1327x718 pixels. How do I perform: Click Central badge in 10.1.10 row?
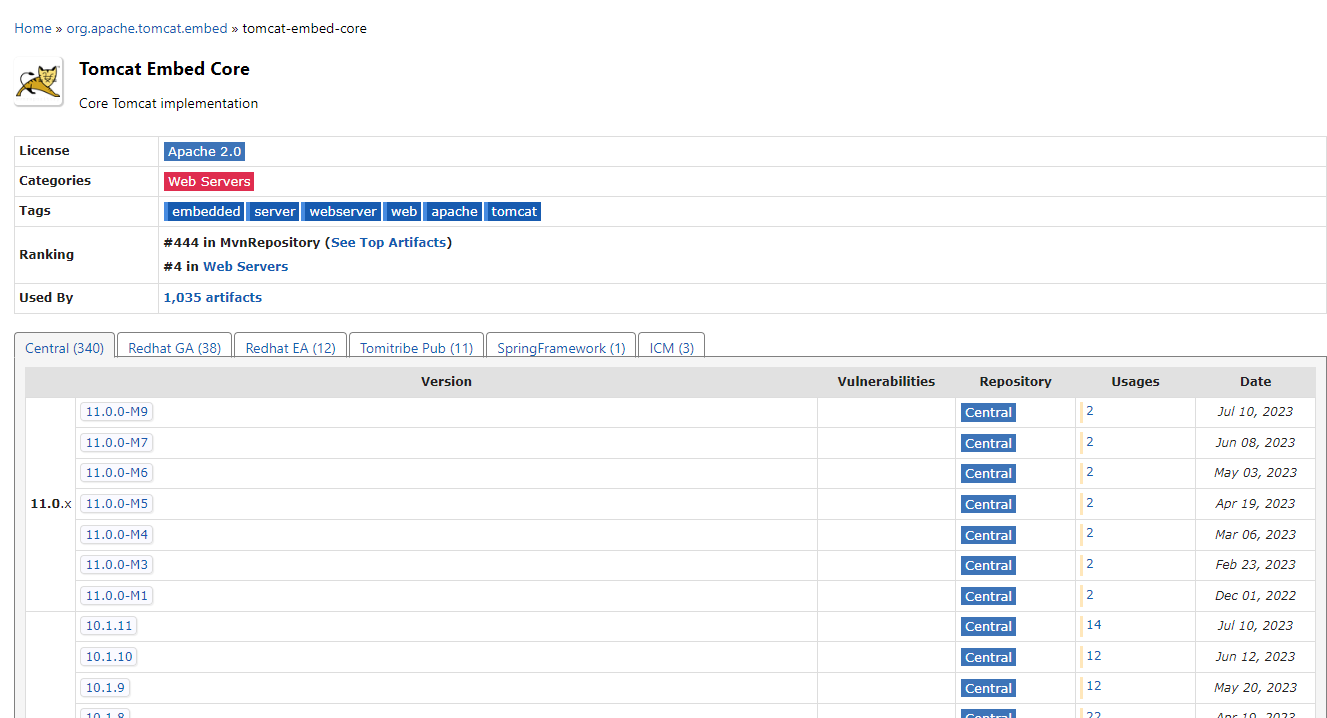(988, 657)
